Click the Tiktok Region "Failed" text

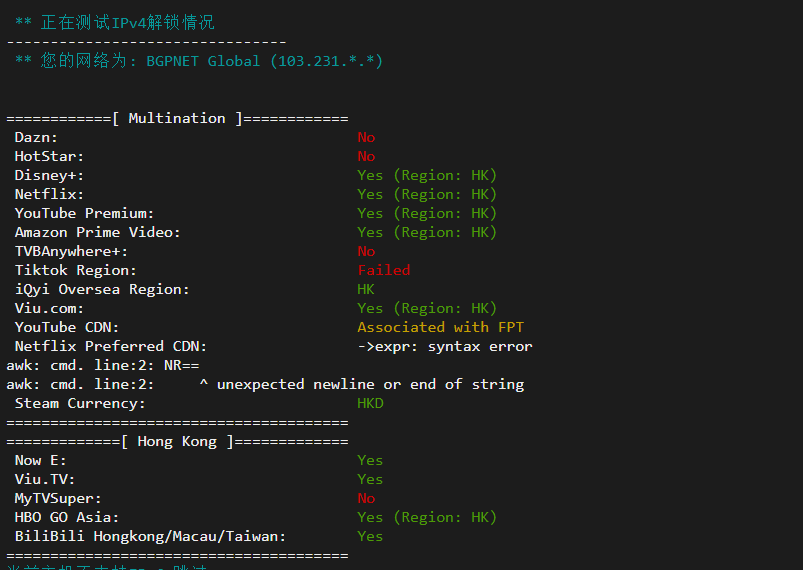pos(384,270)
